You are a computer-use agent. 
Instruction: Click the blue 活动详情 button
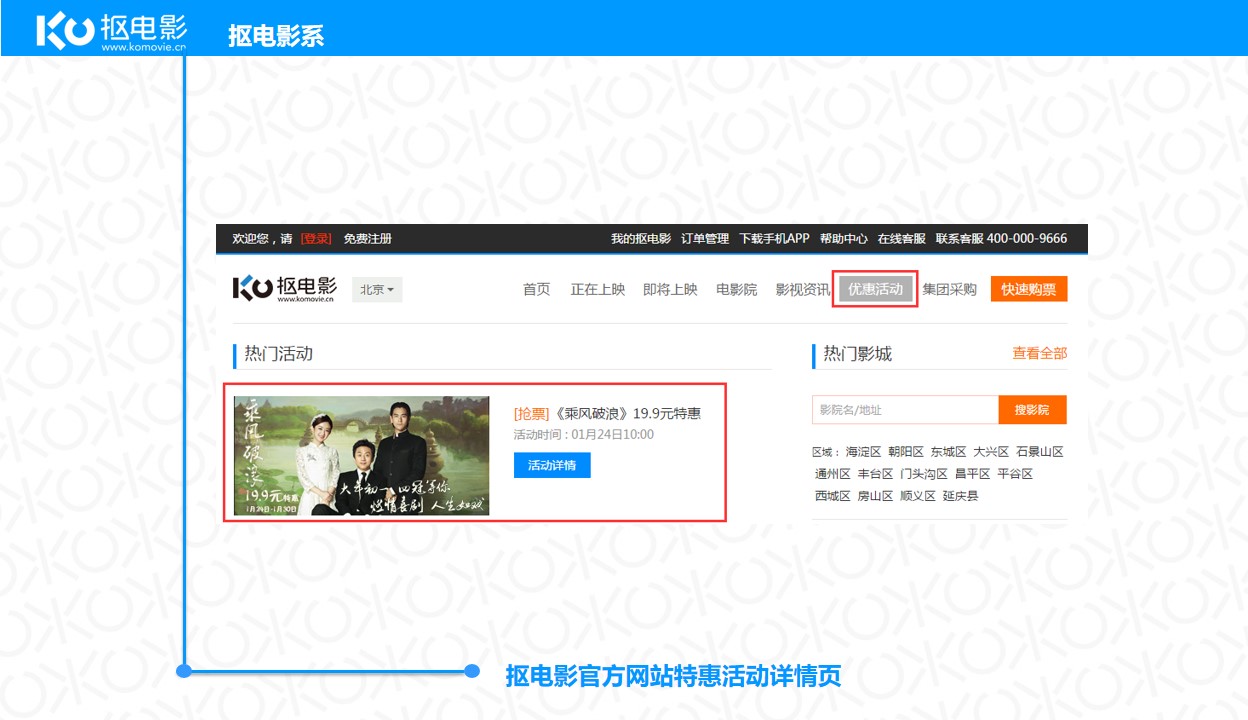[x=552, y=465]
